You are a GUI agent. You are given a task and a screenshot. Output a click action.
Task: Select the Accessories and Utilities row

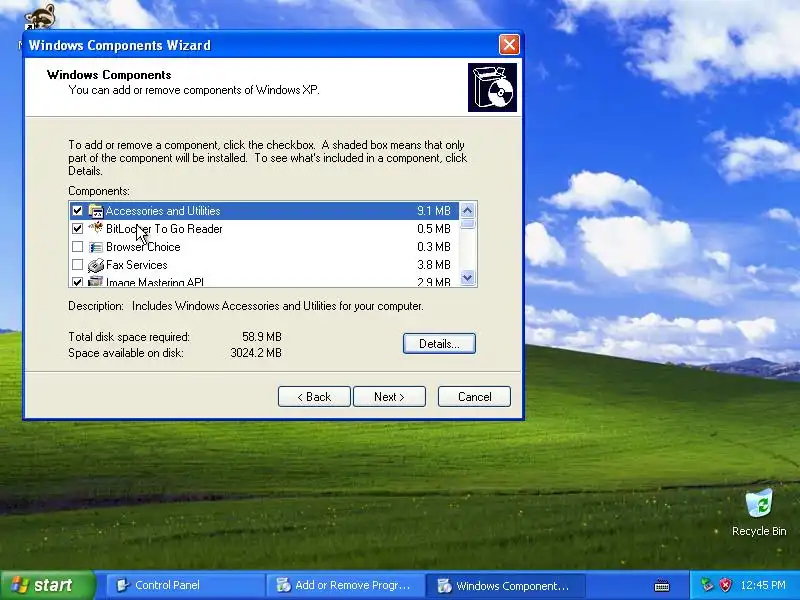click(x=264, y=211)
